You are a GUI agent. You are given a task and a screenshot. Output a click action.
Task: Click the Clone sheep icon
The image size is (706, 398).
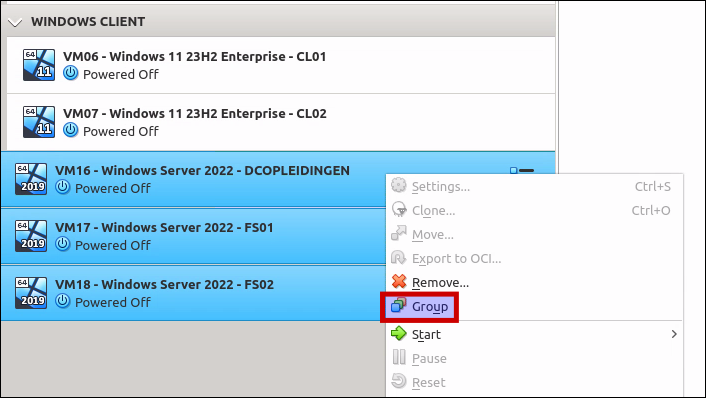click(x=398, y=210)
